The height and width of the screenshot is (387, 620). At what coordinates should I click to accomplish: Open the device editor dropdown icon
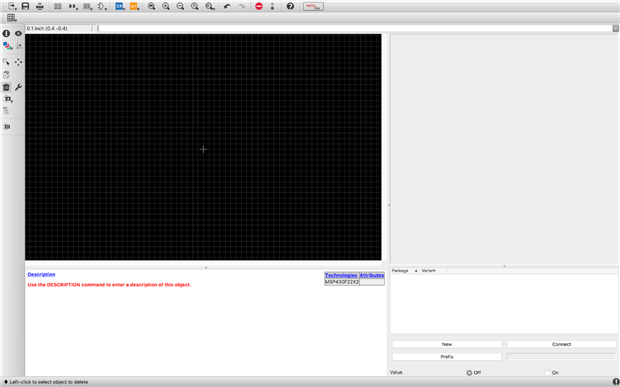(73, 6)
